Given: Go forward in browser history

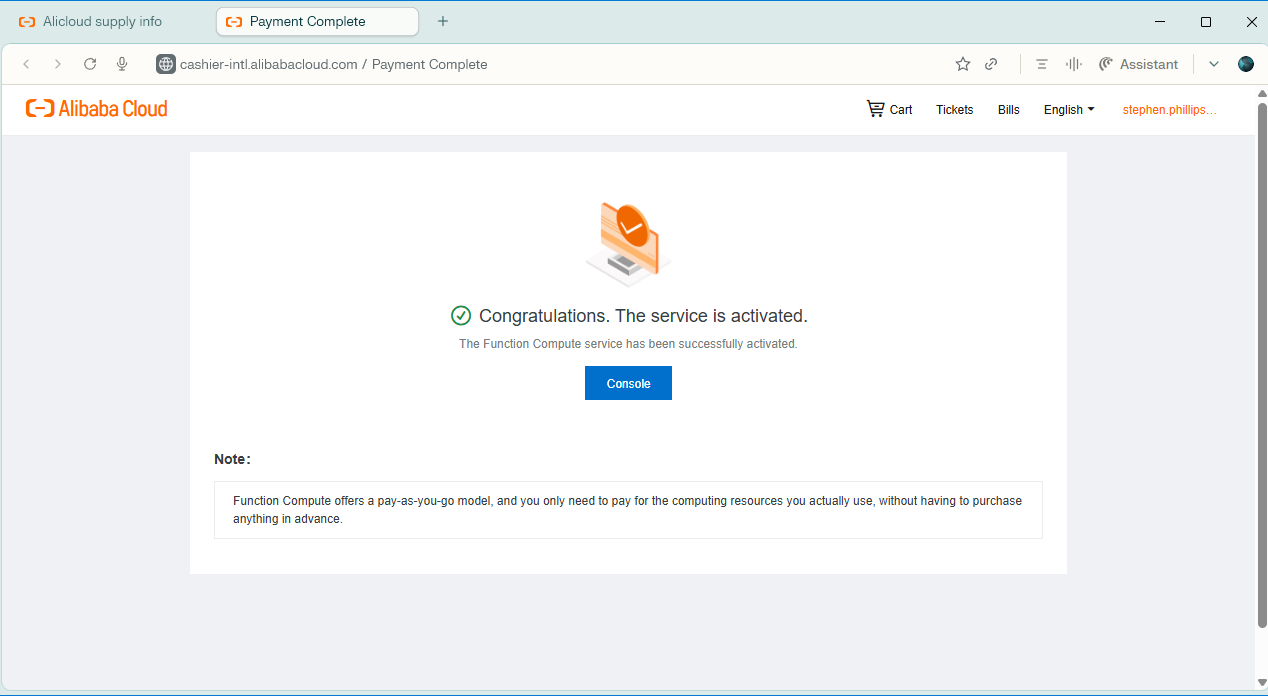Looking at the screenshot, I should (x=58, y=64).
